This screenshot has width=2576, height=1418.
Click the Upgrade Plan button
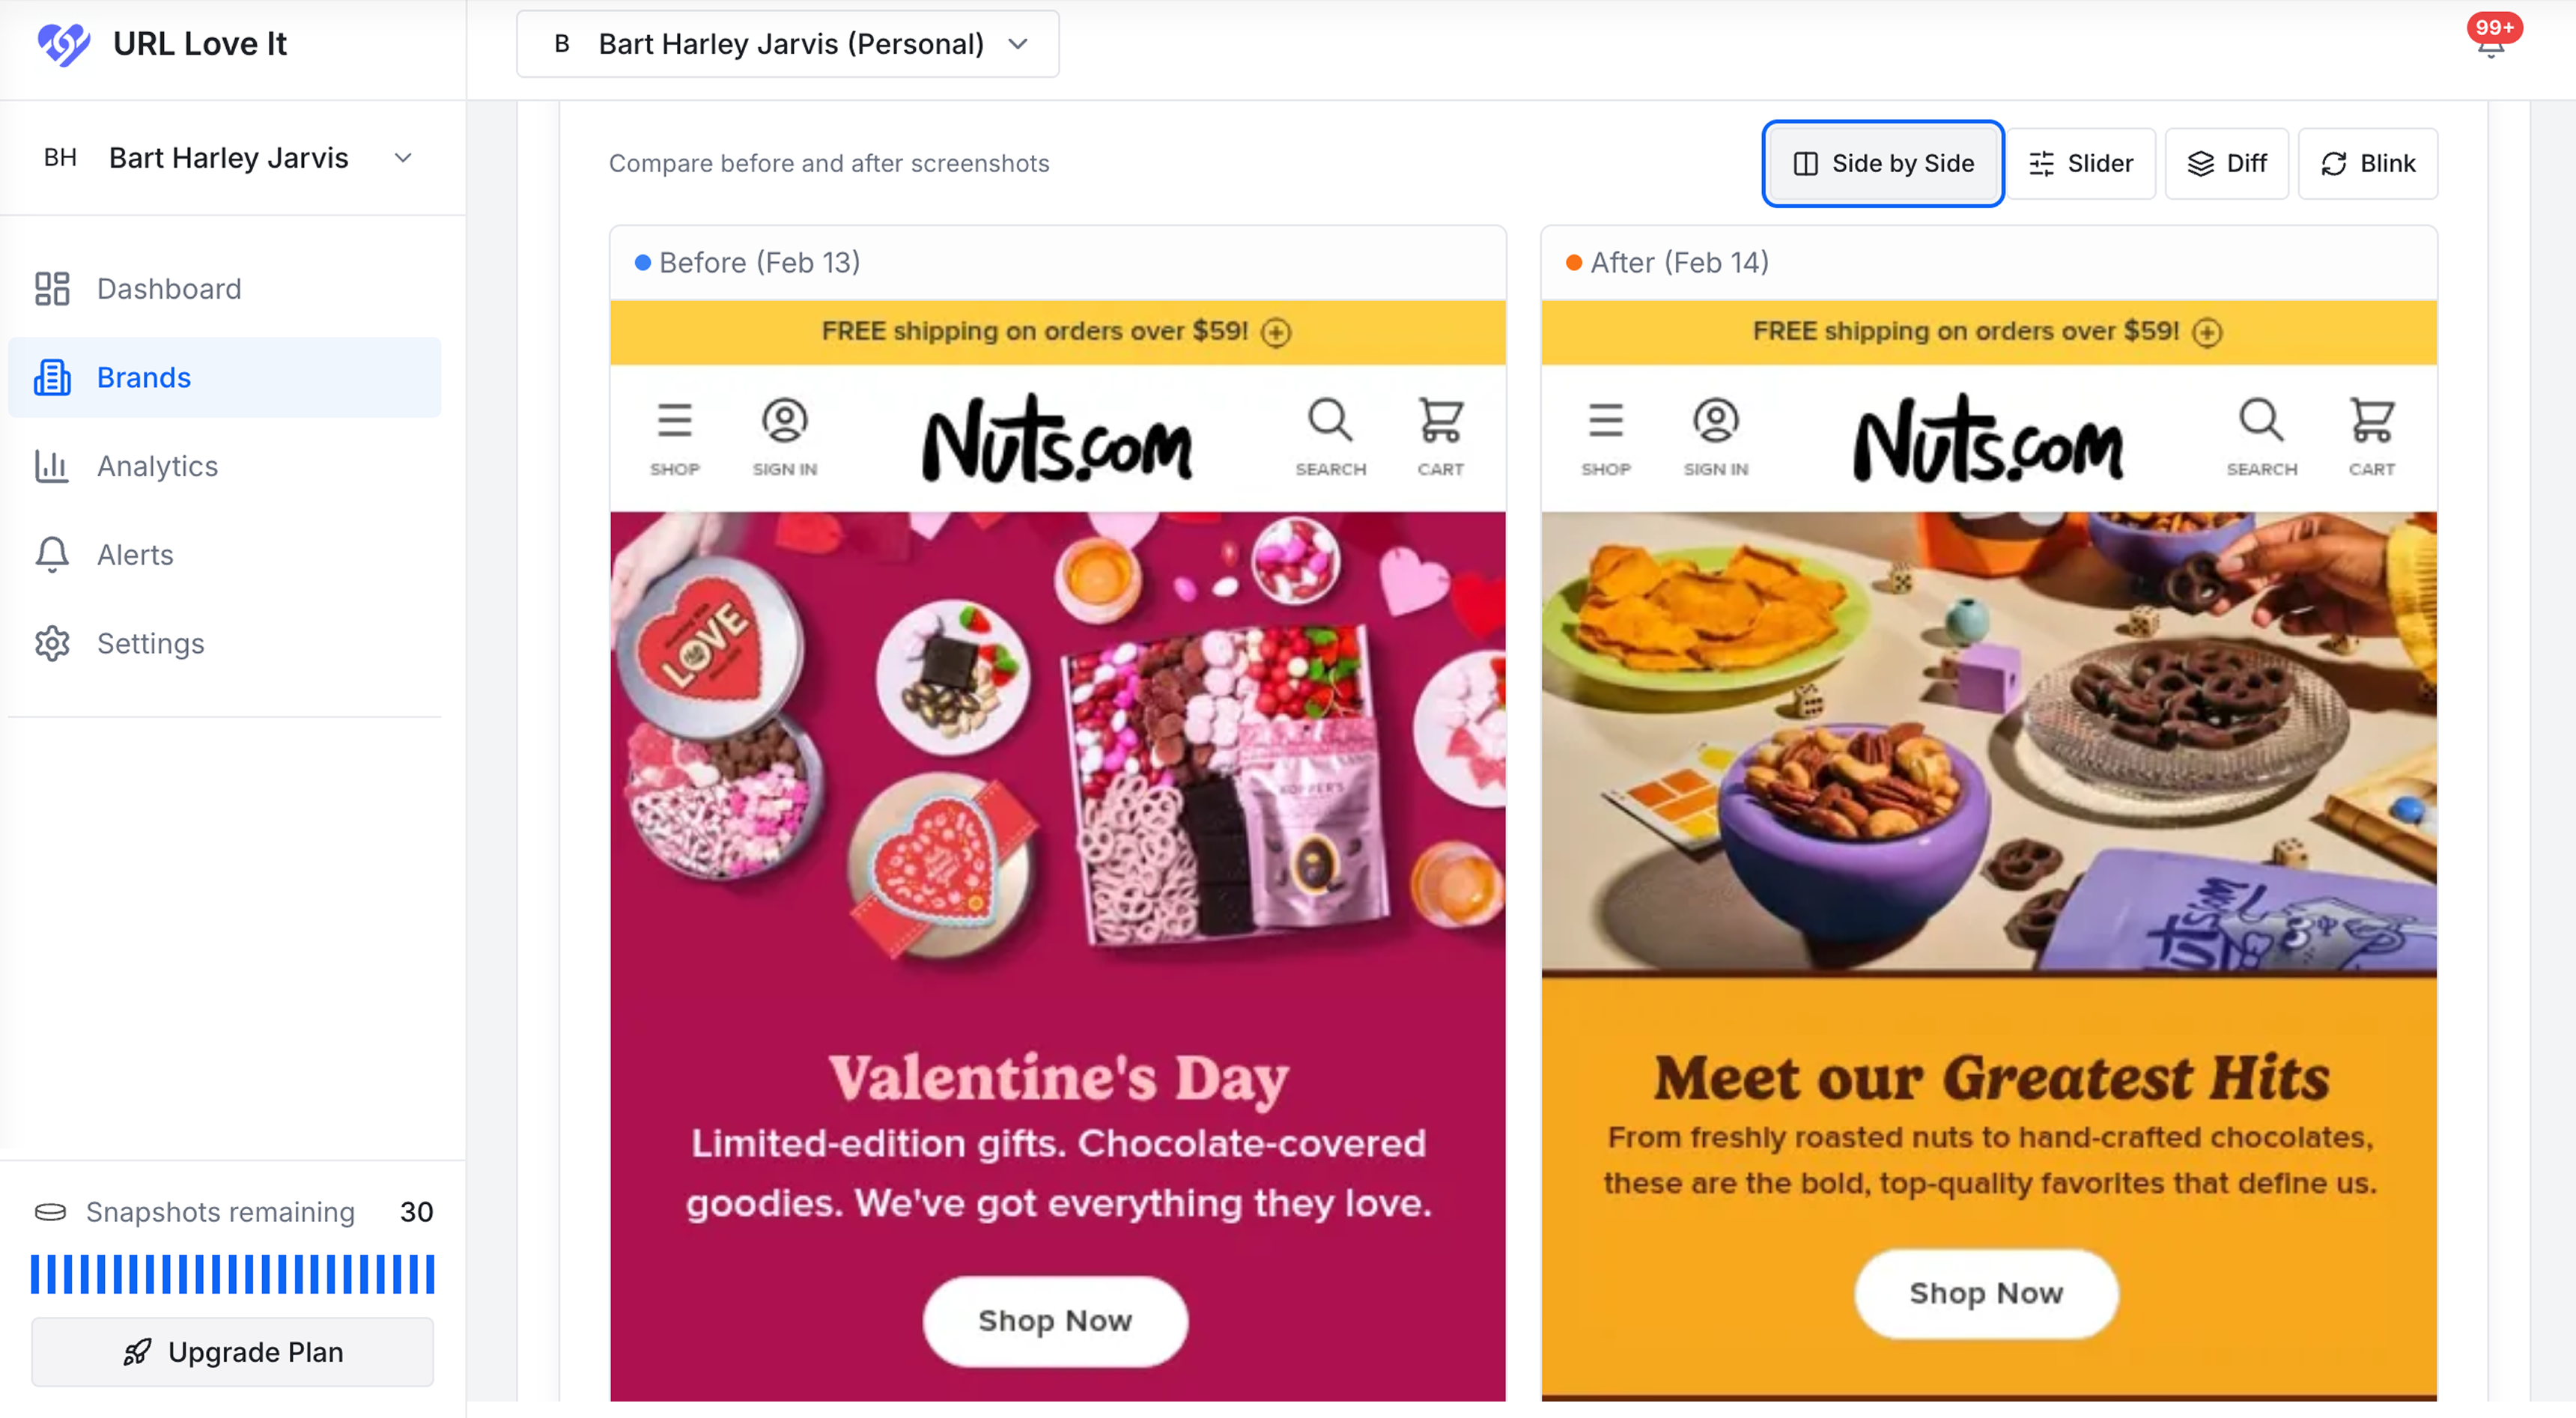233,1352
